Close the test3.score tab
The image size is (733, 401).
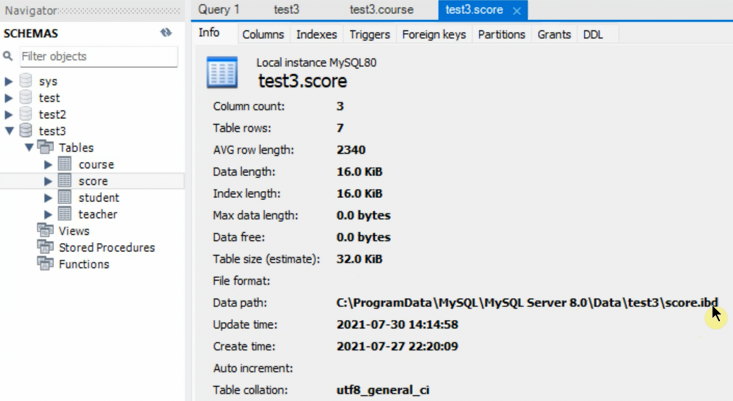click(516, 10)
